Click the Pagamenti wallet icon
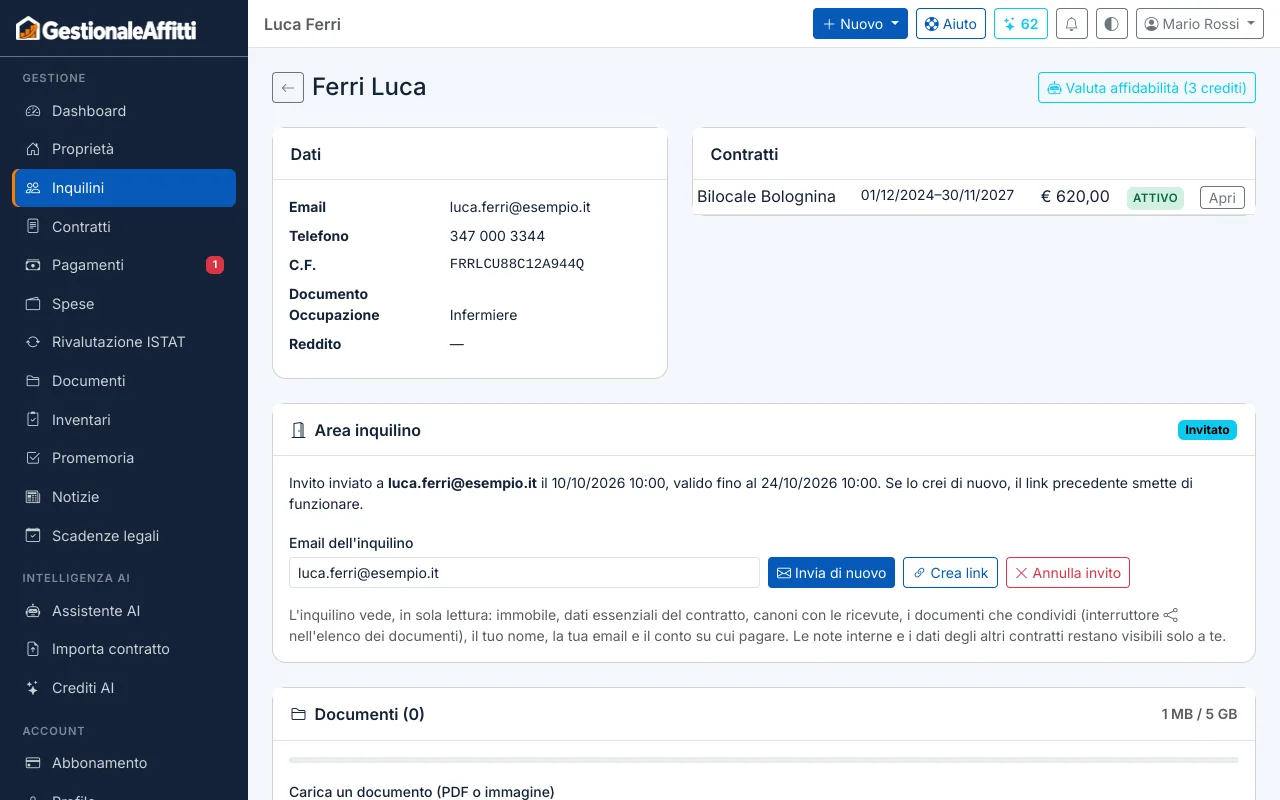This screenshot has width=1280, height=800. 33,265
